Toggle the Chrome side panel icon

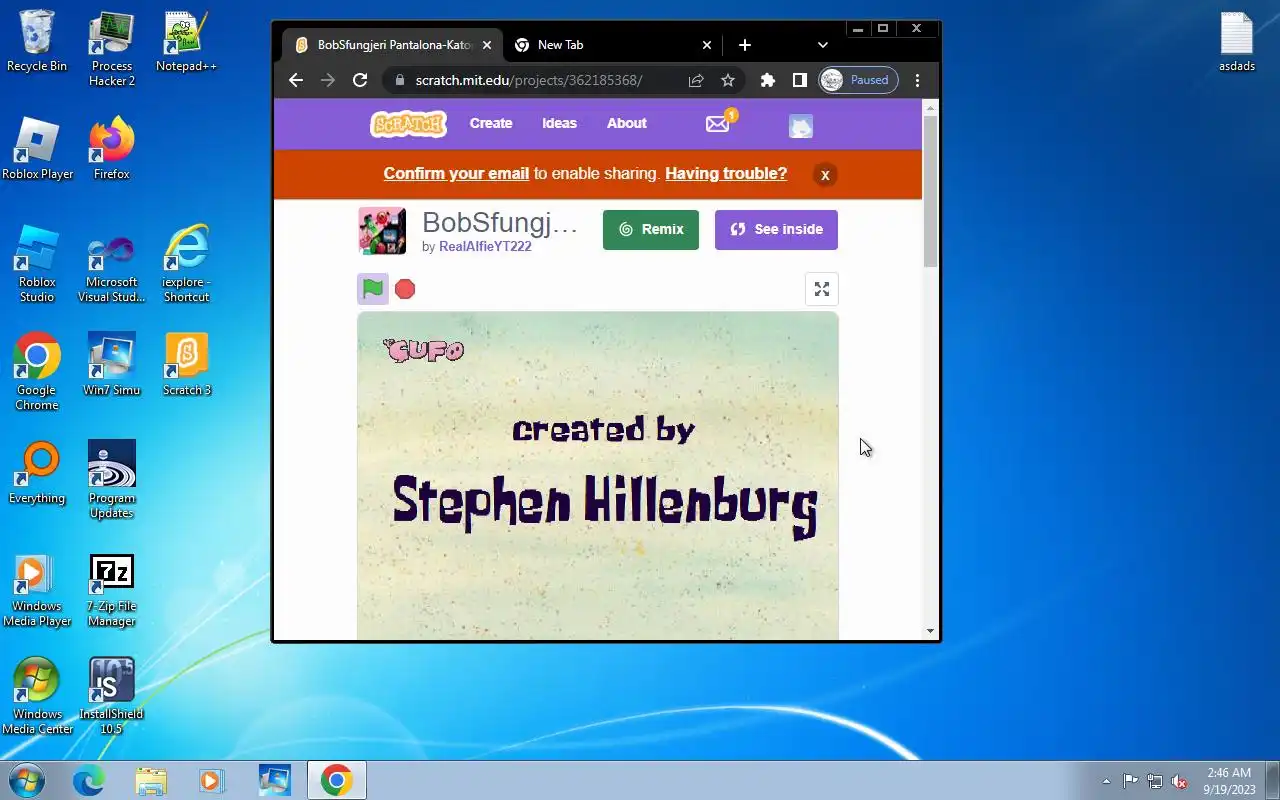point(800,80)
